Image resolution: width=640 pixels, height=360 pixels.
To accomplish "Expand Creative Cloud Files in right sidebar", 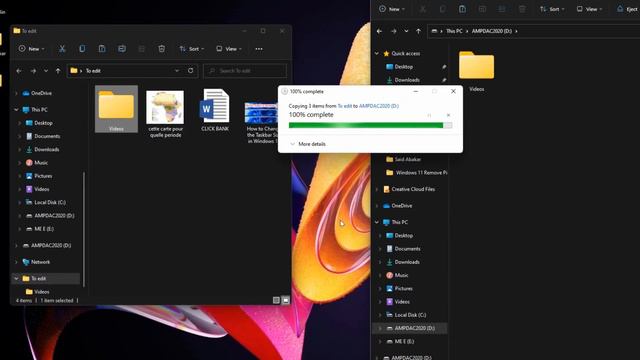I will click(377, 189).
